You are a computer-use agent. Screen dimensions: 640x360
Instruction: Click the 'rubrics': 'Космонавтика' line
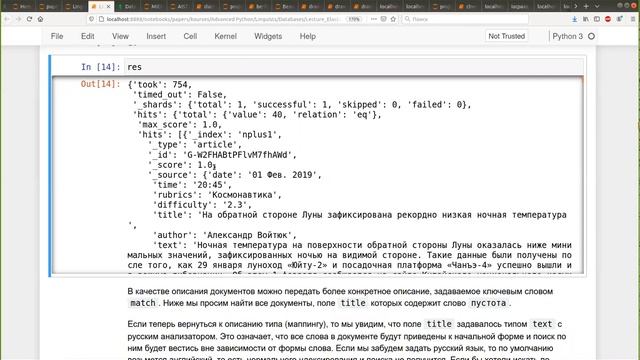(217, 195)
